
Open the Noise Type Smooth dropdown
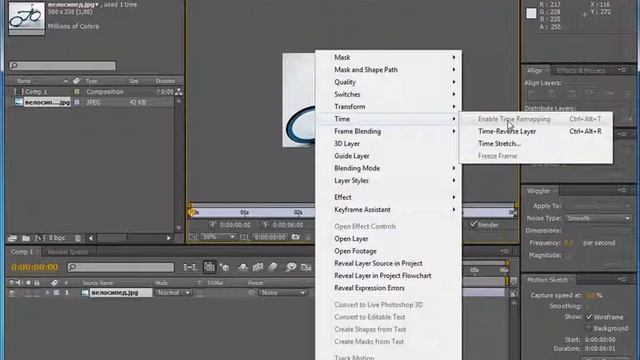(598, 218)
